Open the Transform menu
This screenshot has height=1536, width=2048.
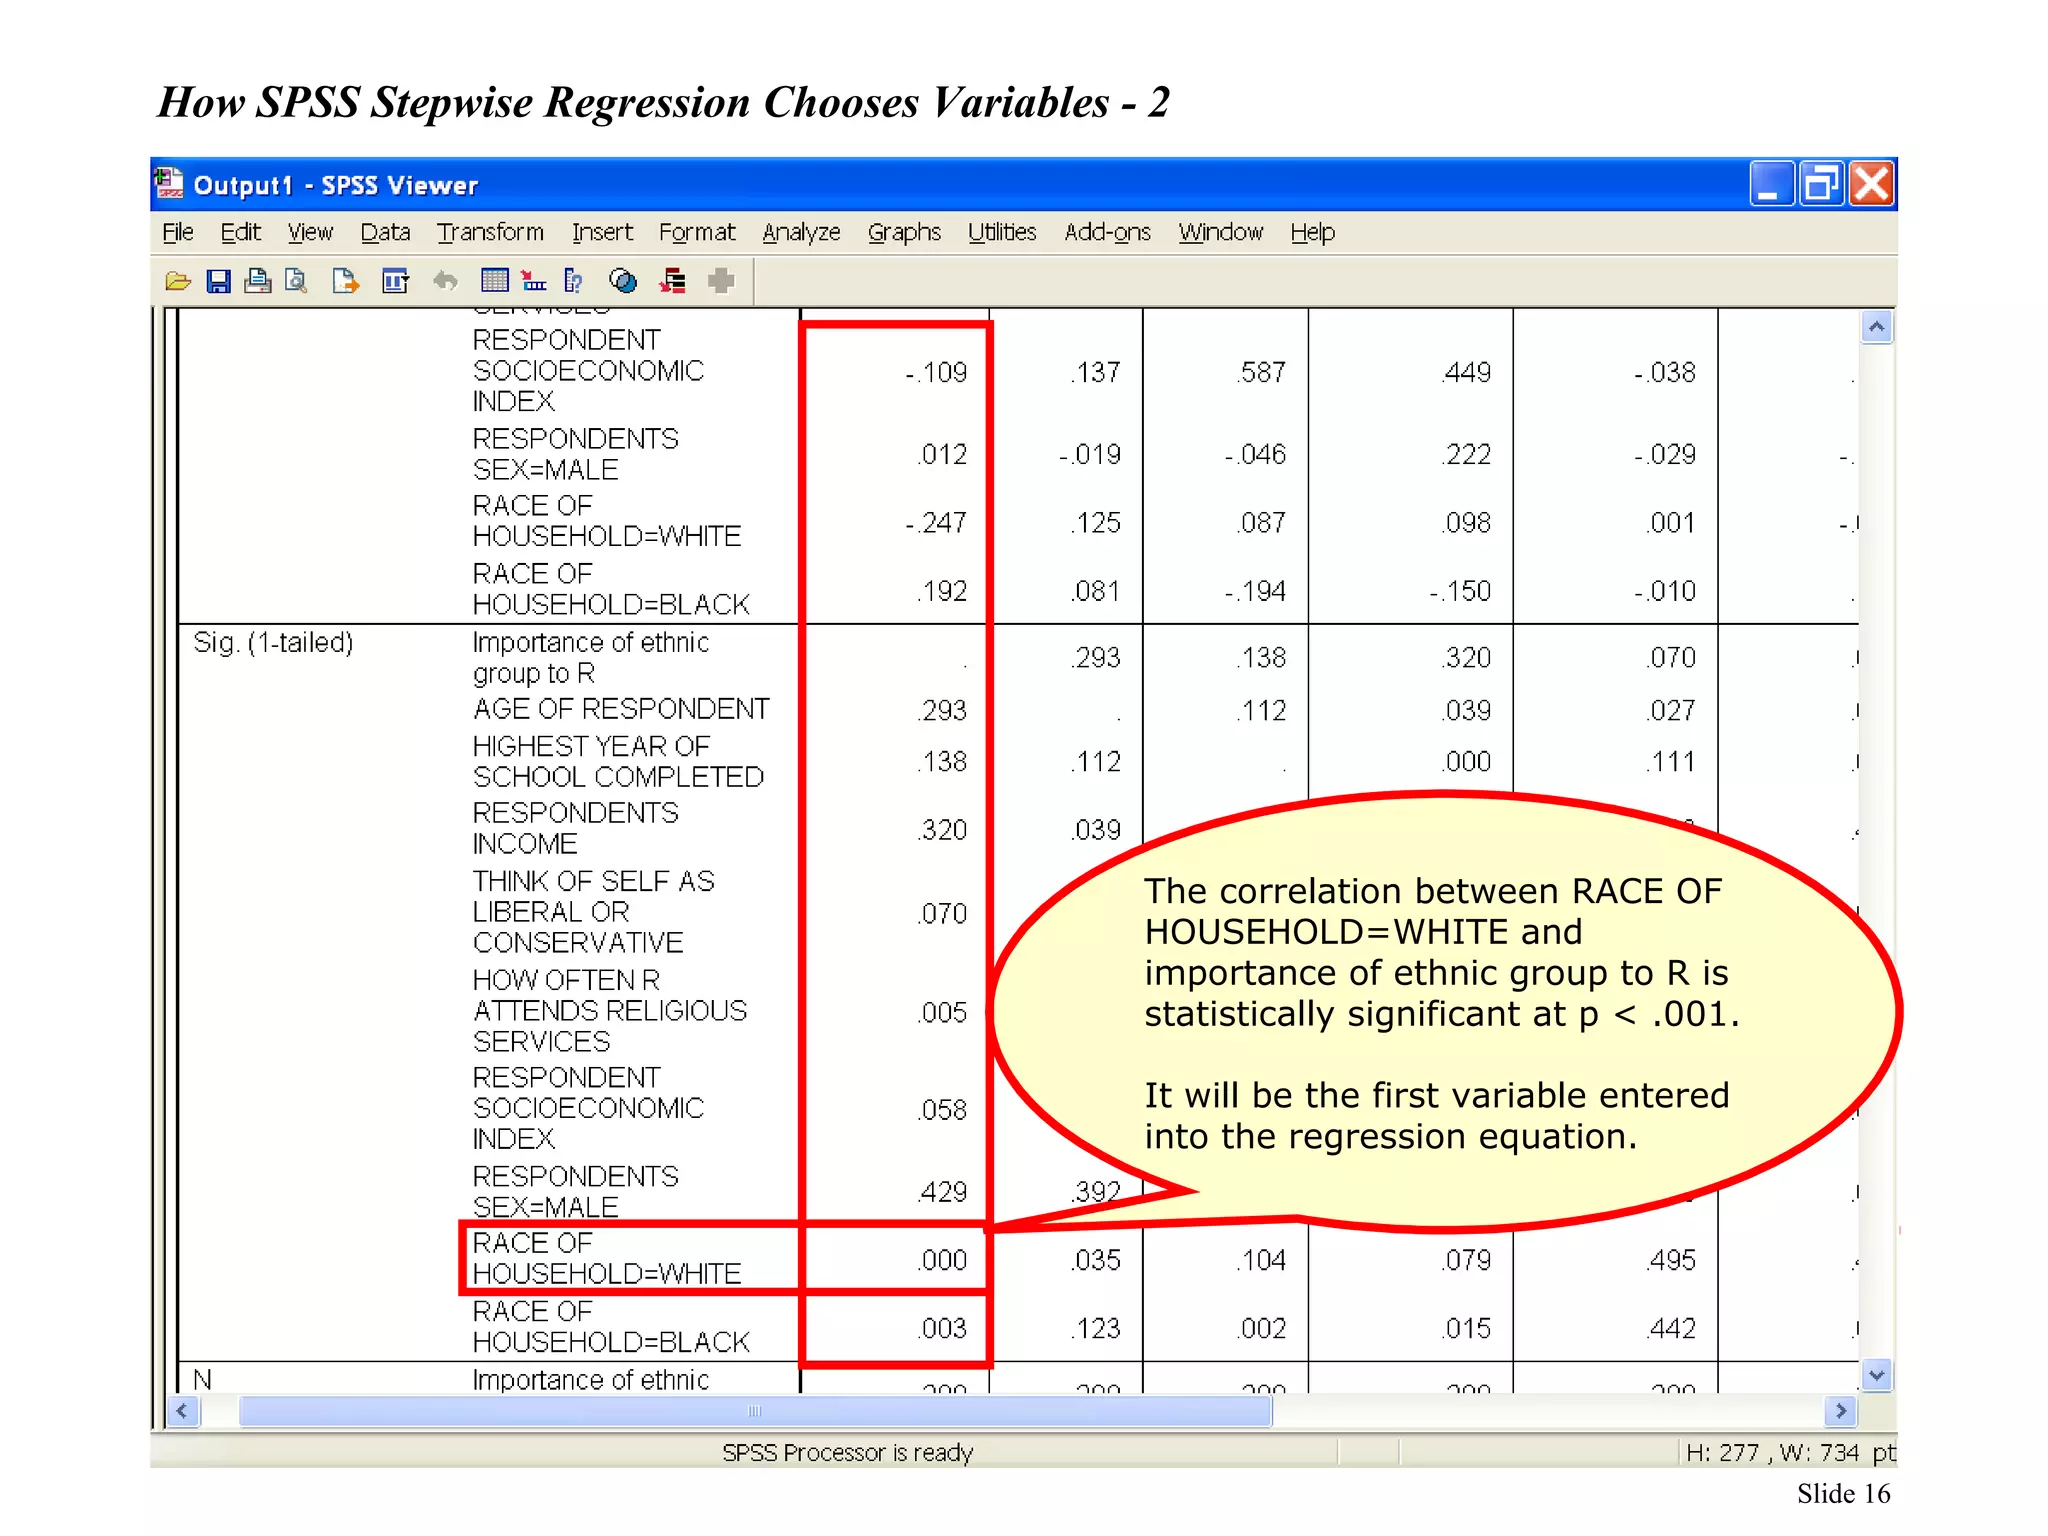coord(490,232)
